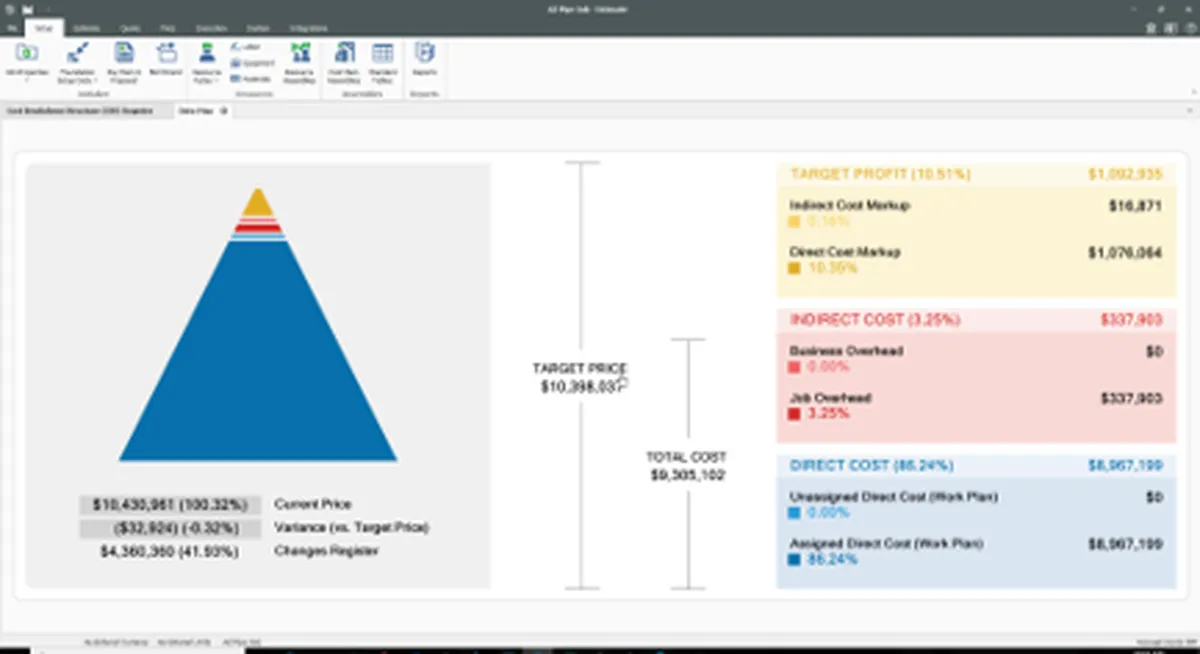Open Resource Assemblies from the ribbon
Viewport: 1200px width, 654px height.
(x=299, y=62)
